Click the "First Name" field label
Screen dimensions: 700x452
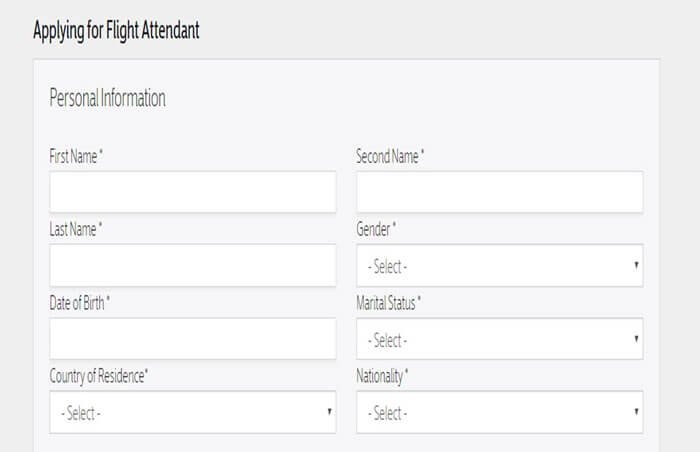point(76,157)
